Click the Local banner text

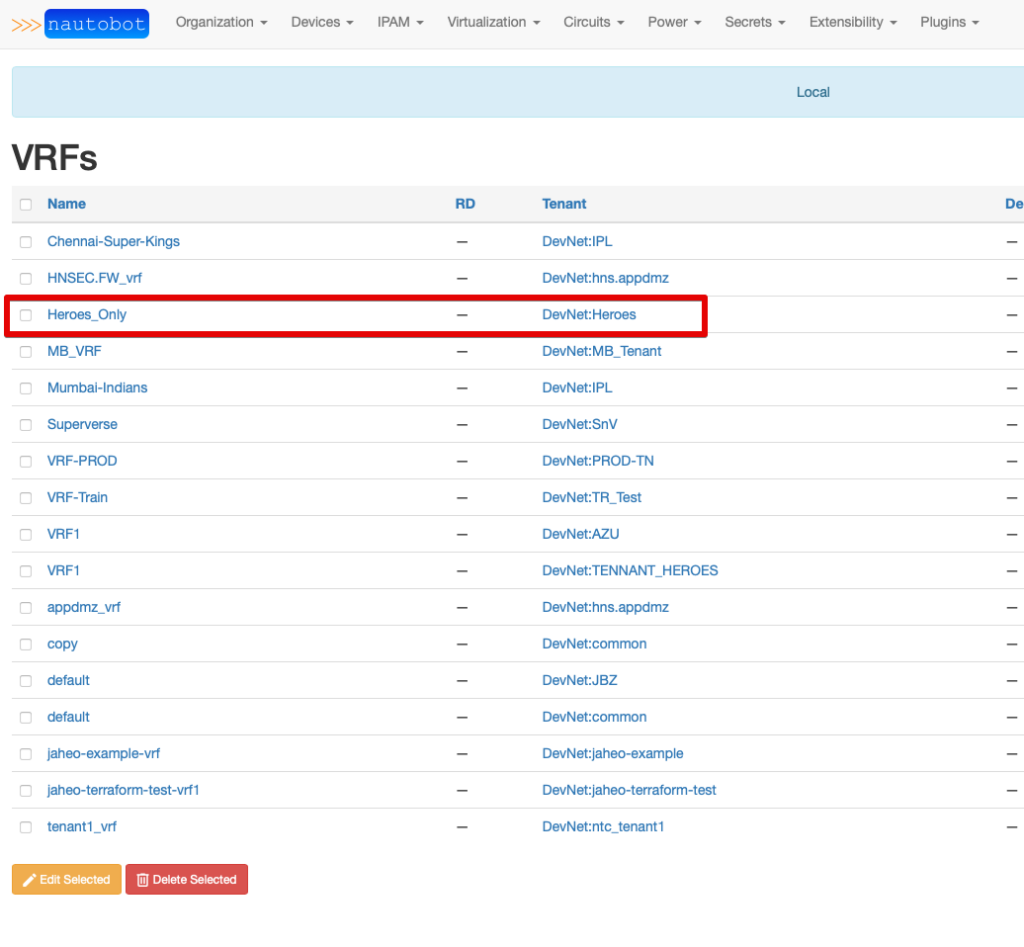pyautogui.click(x=813, y=92)
